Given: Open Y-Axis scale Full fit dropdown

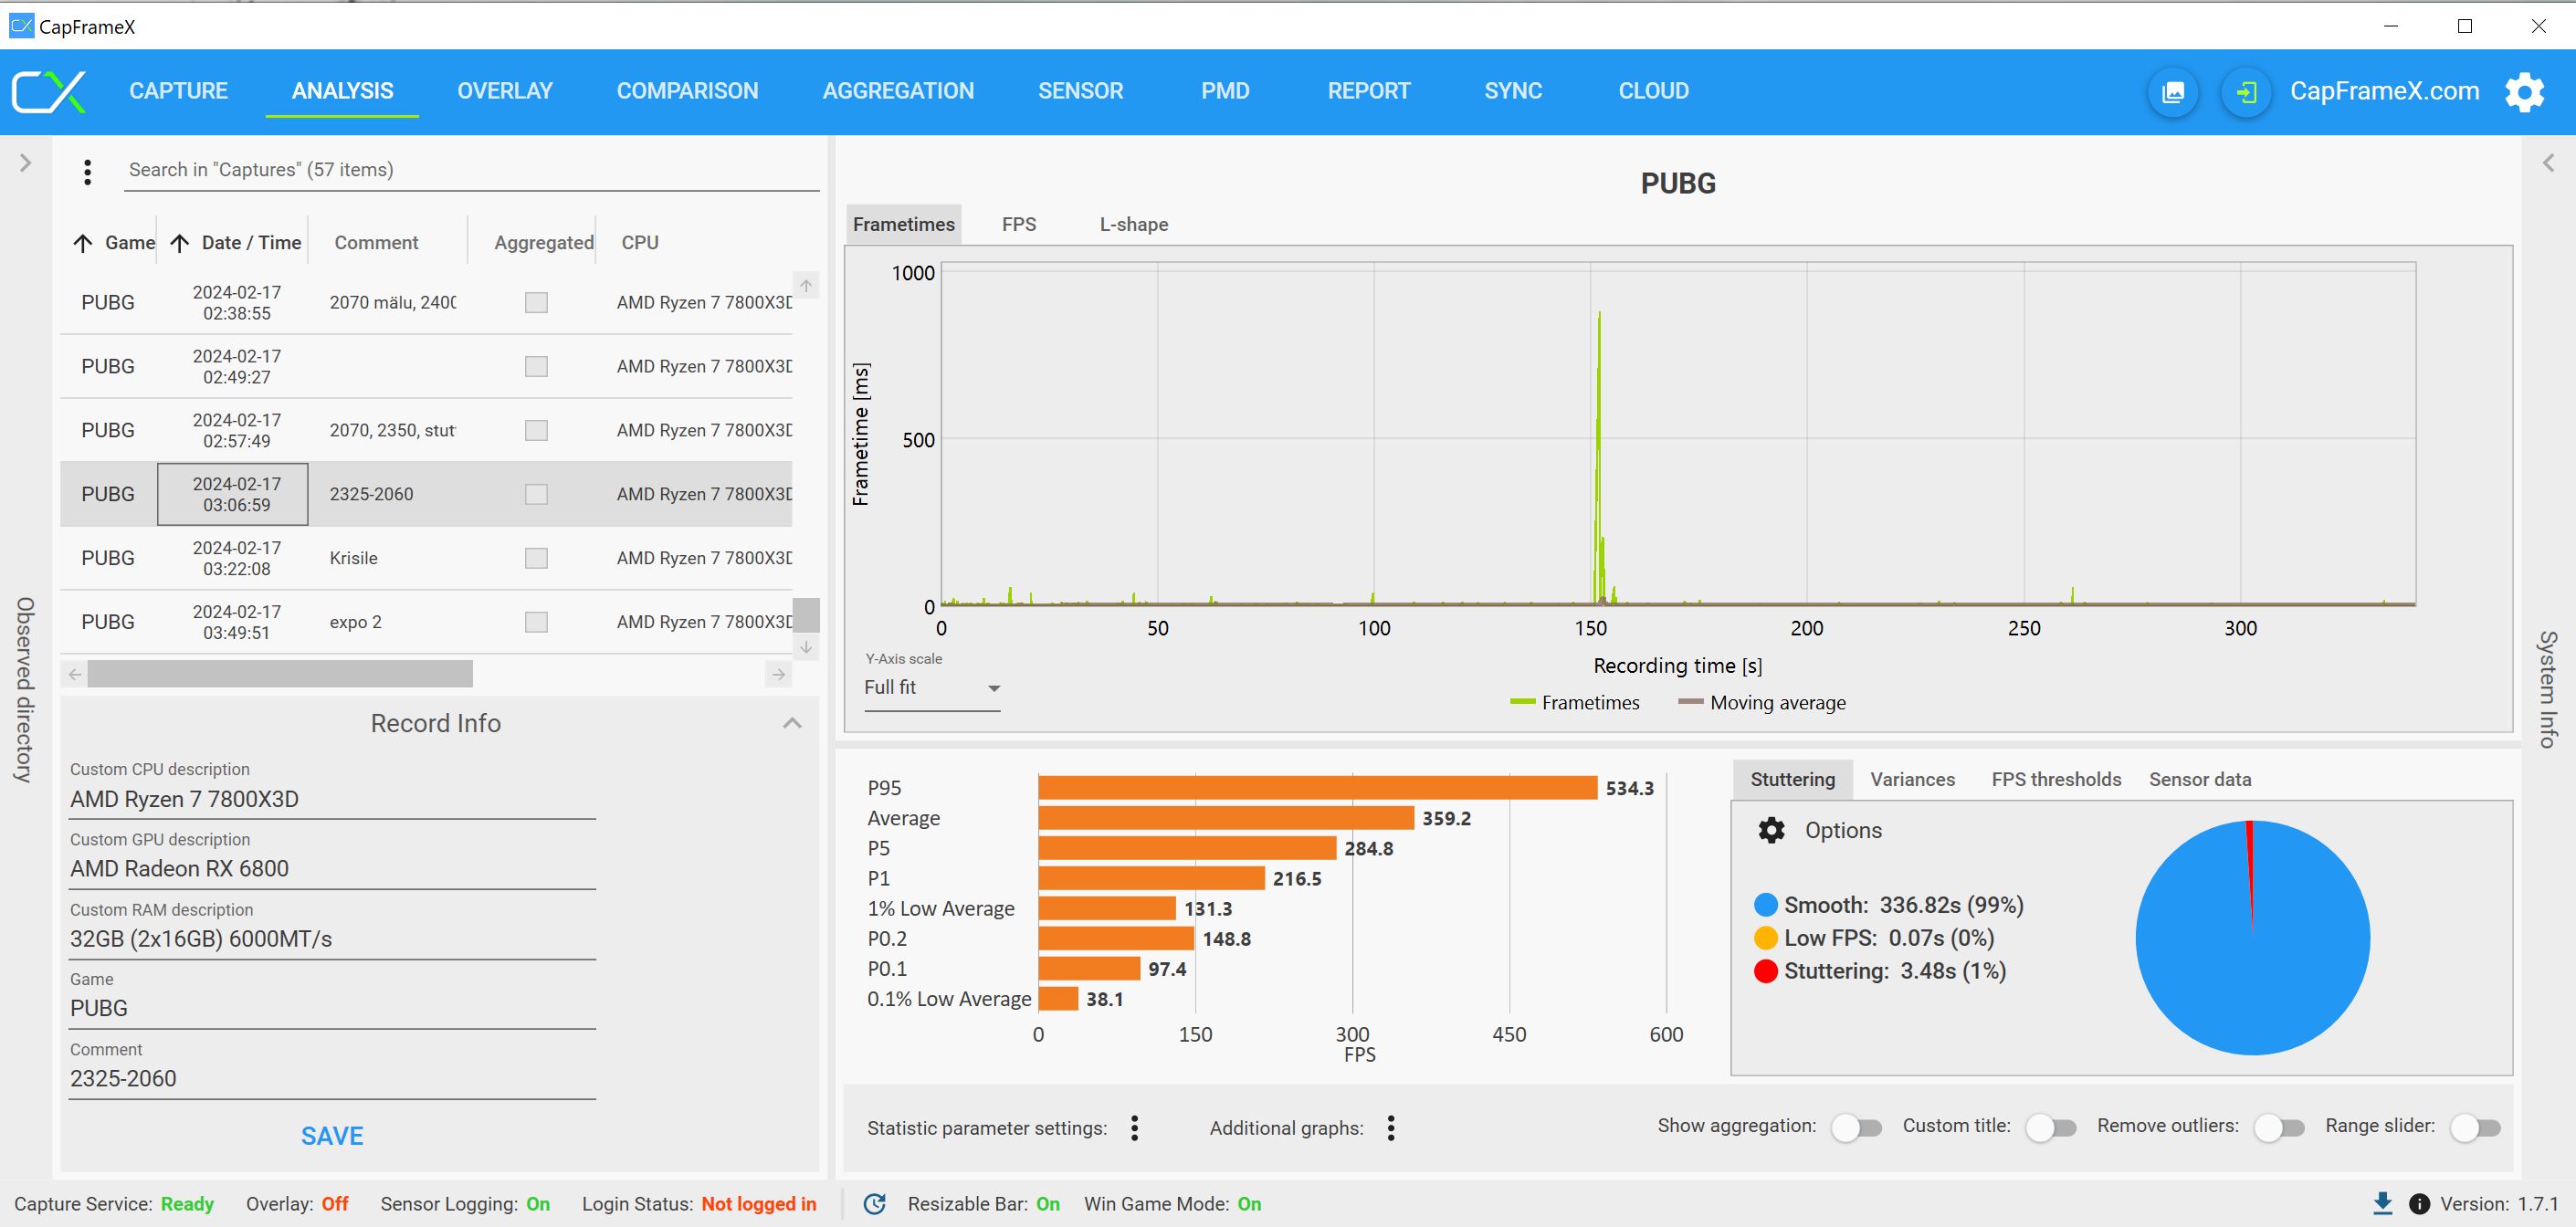Looking at the screenshot, I should [932, 688].
